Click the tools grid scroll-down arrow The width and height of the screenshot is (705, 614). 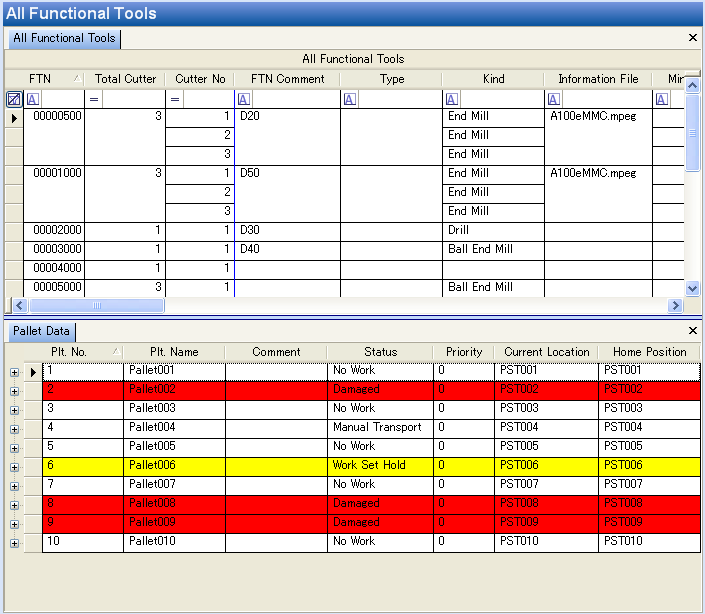coord(692,288)
